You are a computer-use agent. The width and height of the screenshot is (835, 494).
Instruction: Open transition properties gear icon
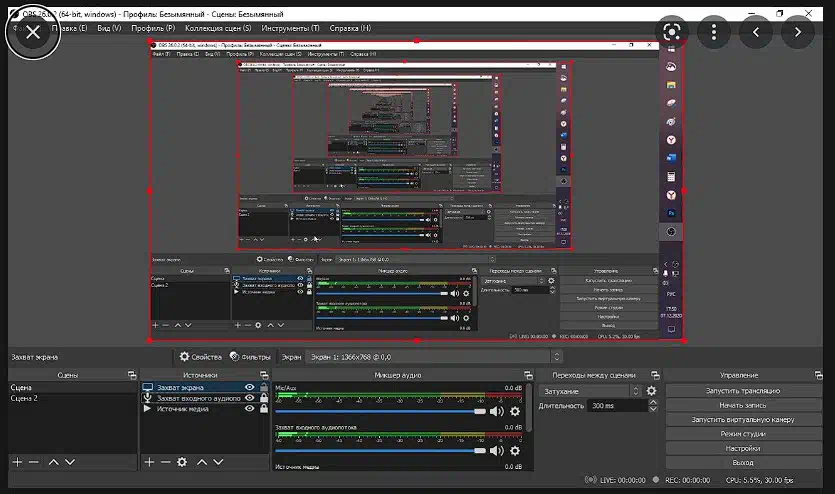pos(651,391)
